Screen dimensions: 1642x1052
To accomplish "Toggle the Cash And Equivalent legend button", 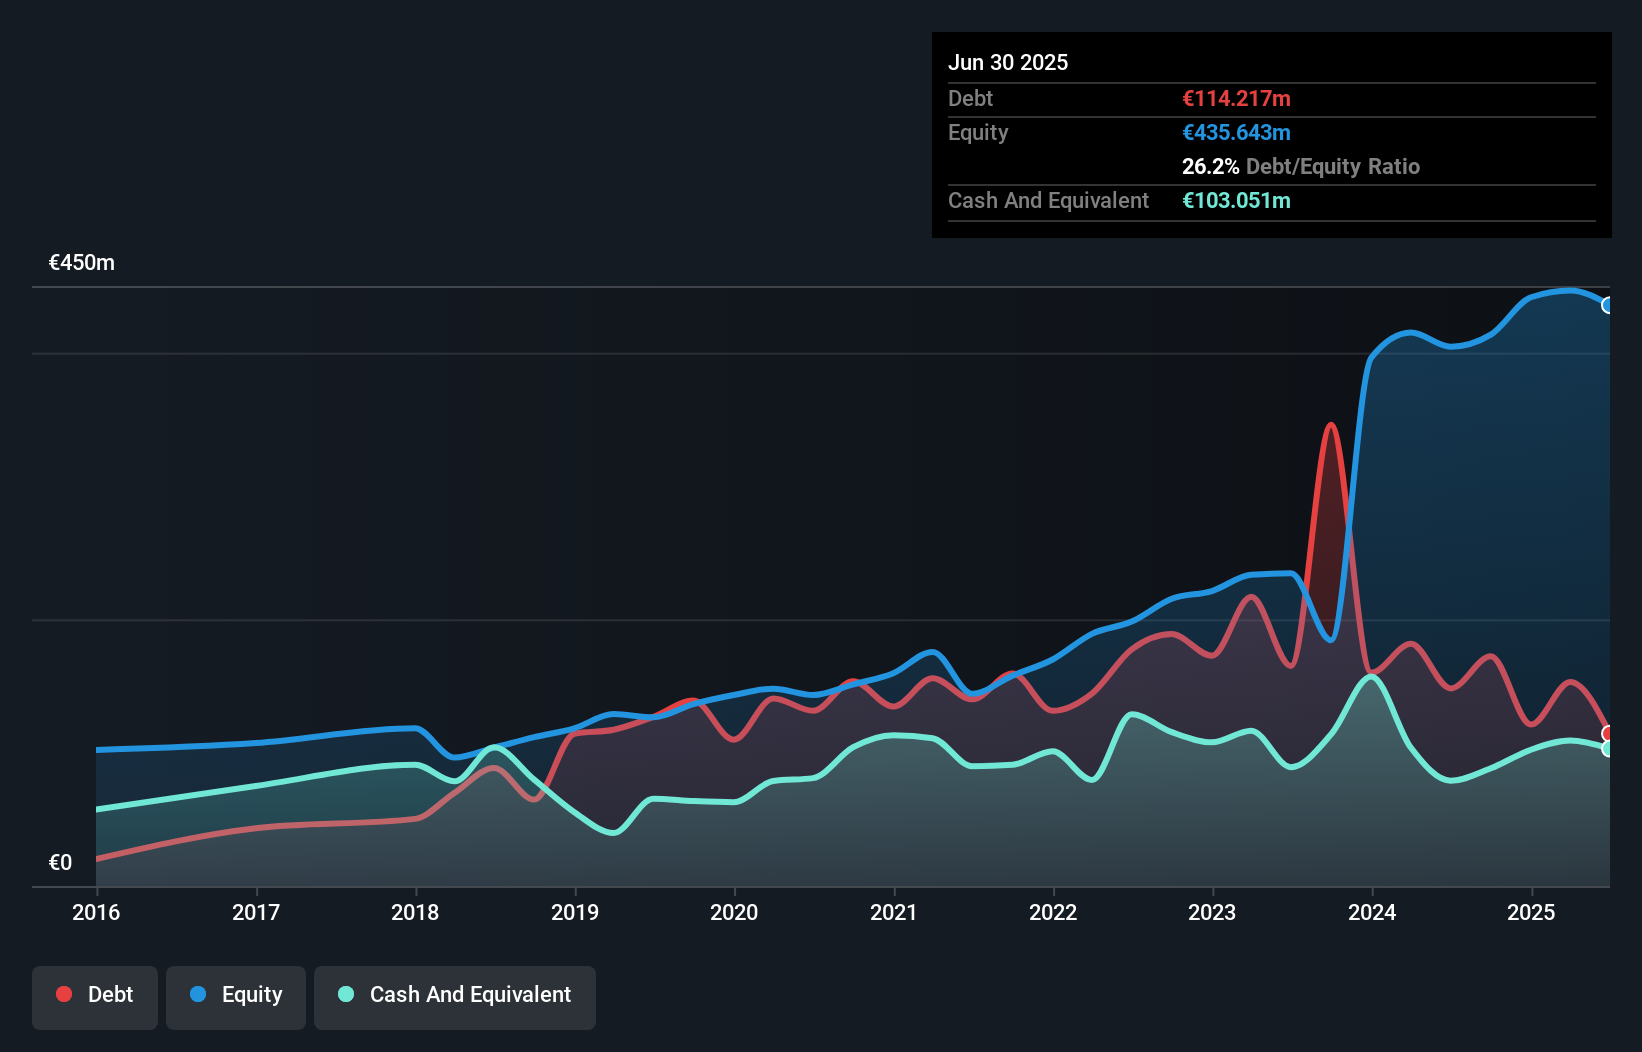I will 455,996.
